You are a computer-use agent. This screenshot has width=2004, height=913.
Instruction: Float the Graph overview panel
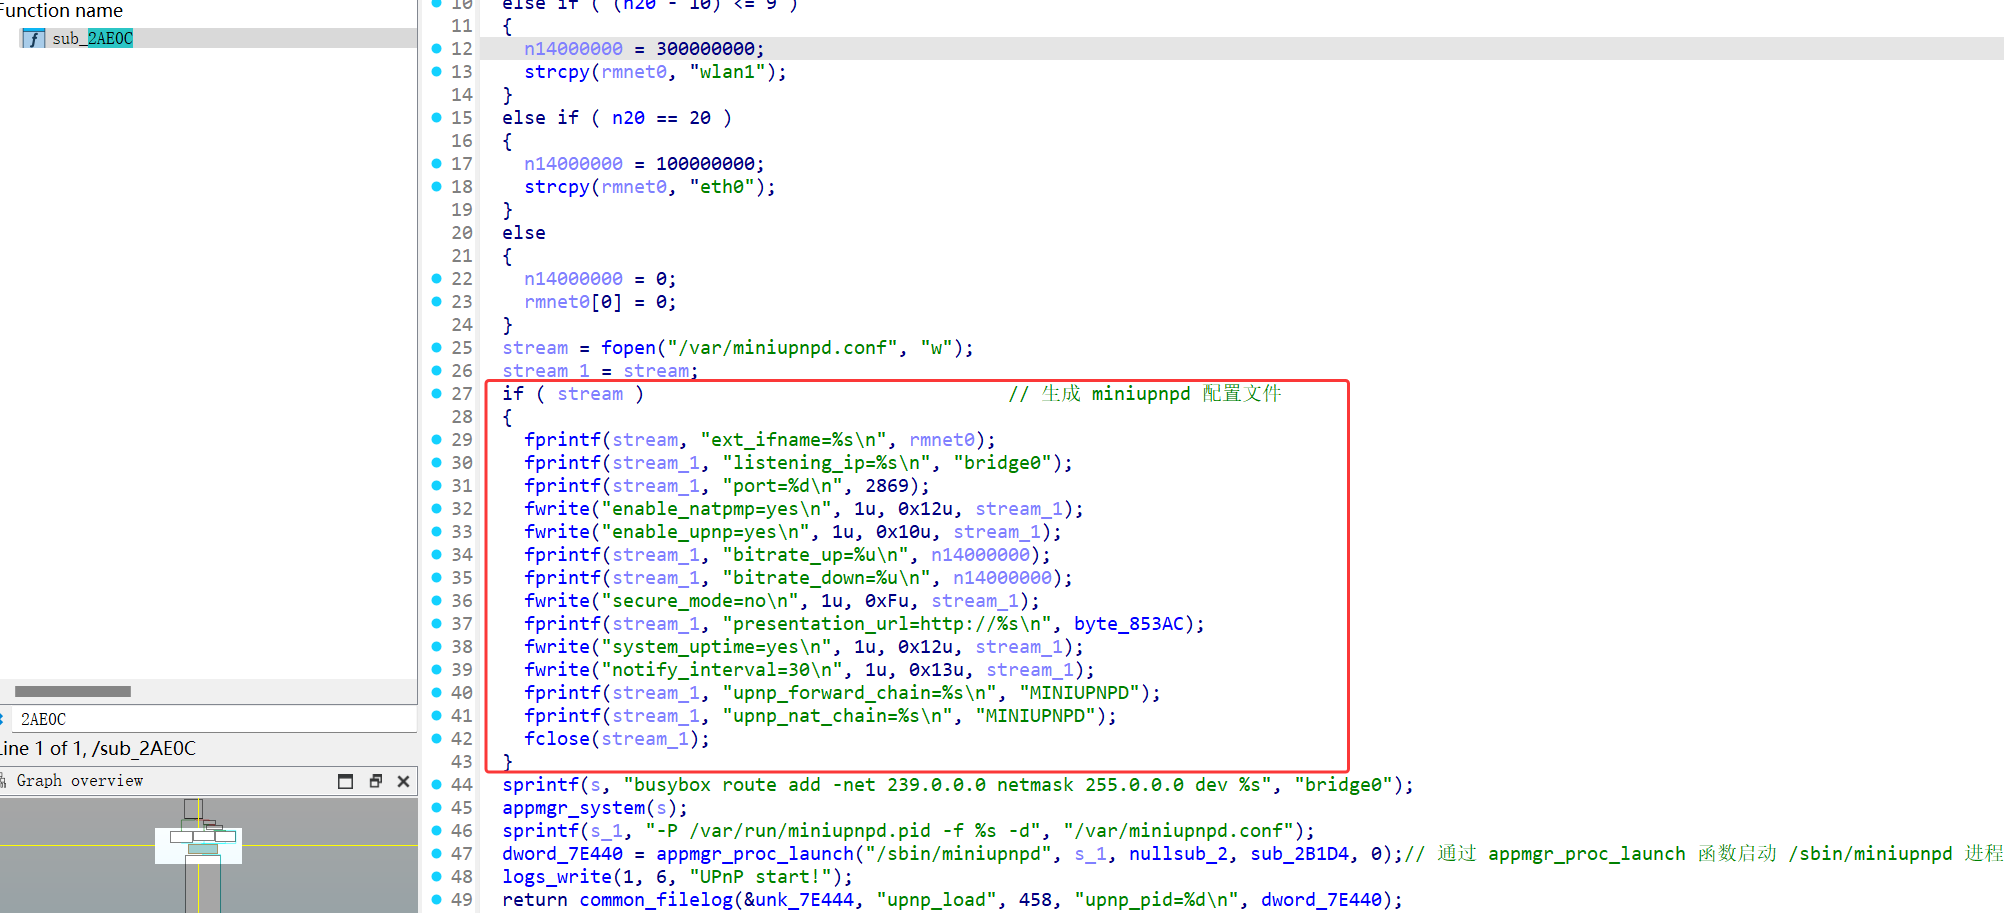pyautogui.click(x=375, y=781)
